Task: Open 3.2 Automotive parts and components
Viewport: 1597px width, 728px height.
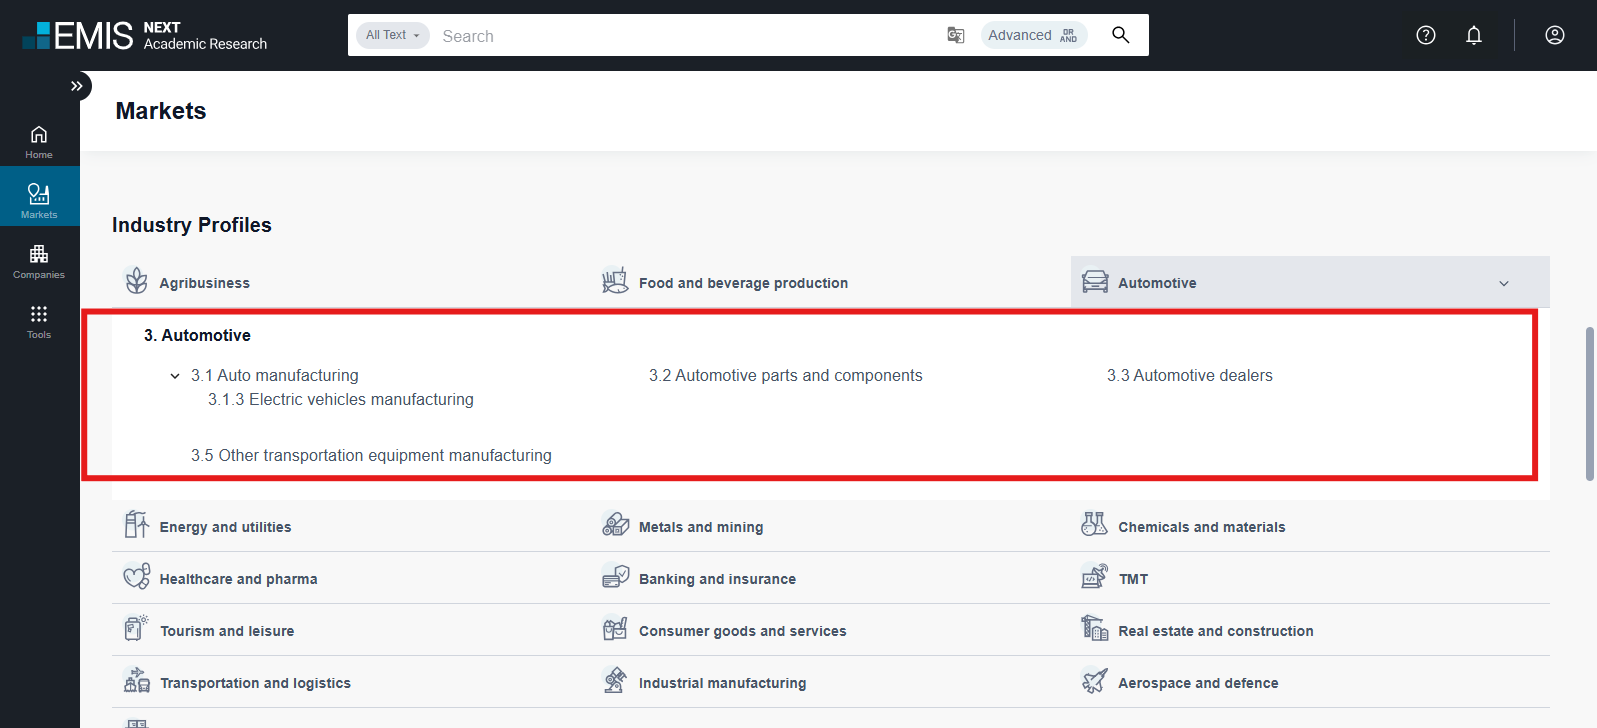Action: point(785,376)
